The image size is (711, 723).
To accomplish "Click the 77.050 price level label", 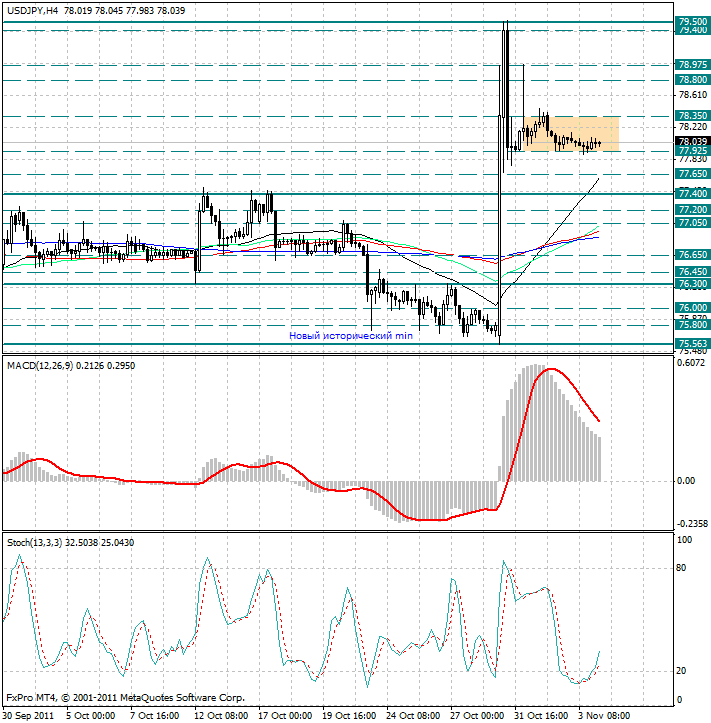I will tap(693, 223).
